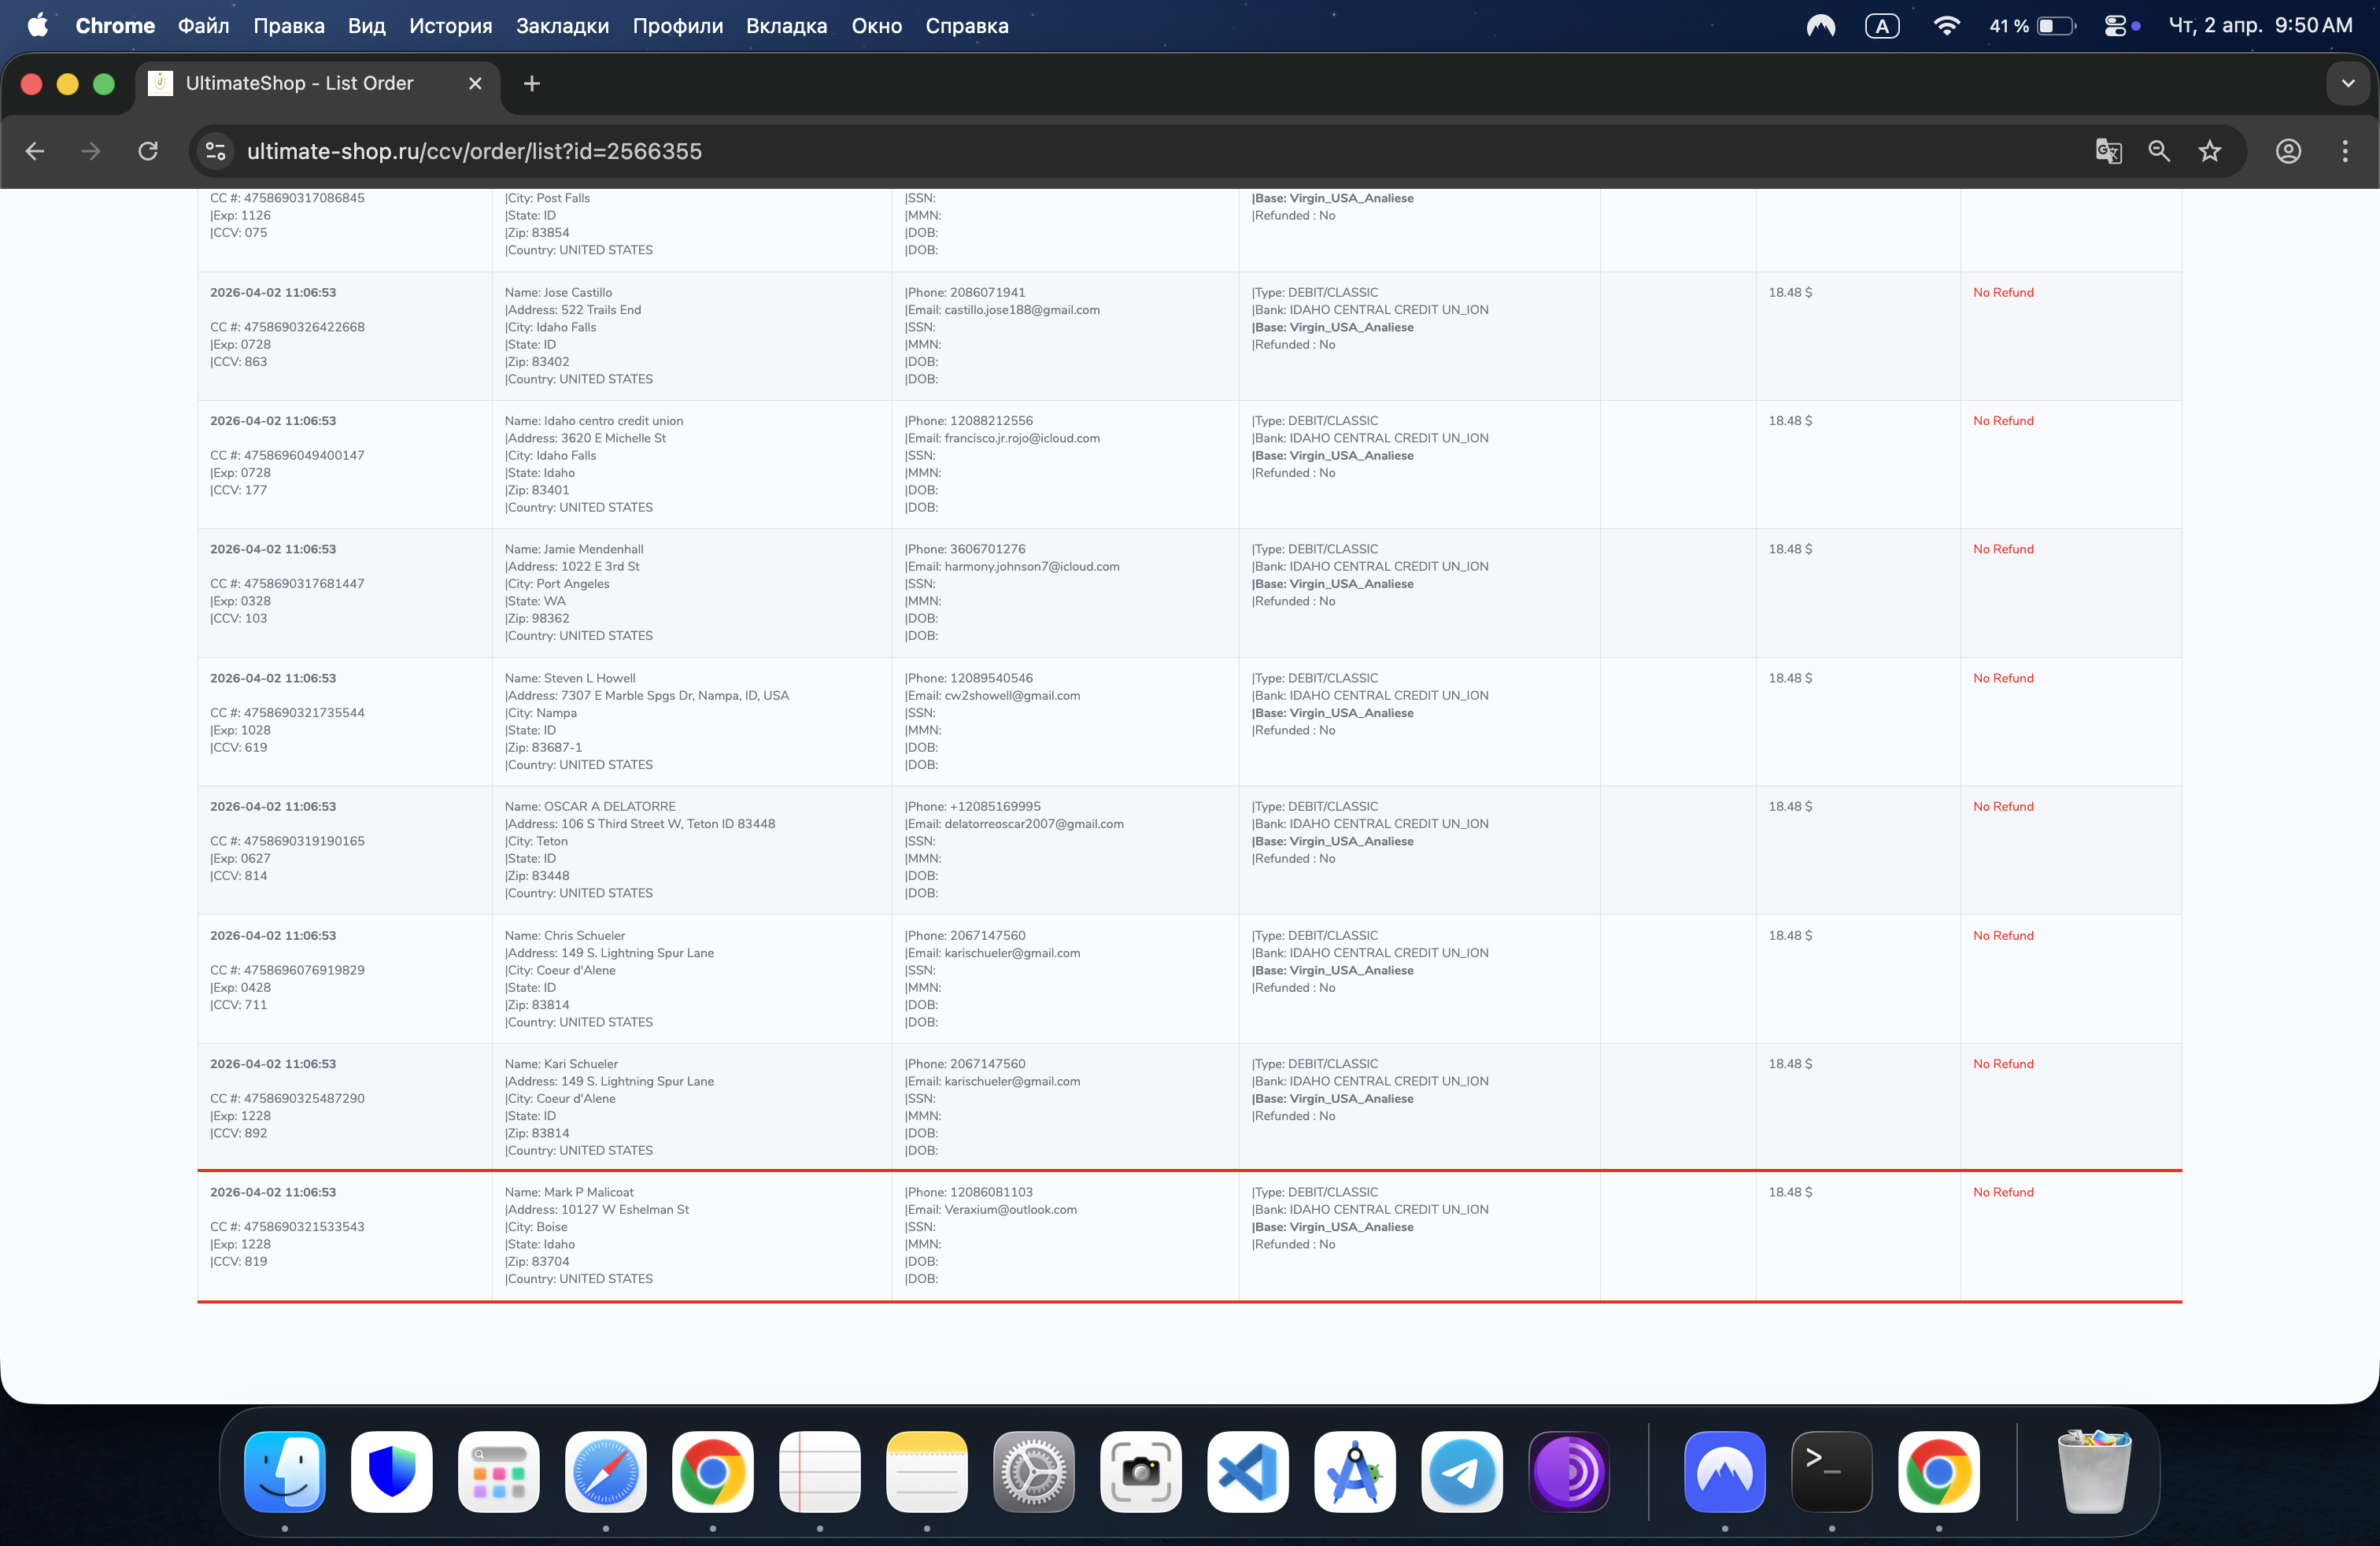Close the UltimateShop - List Order tab
The width and height of the screenshot is (2380, 1546).
475,84
